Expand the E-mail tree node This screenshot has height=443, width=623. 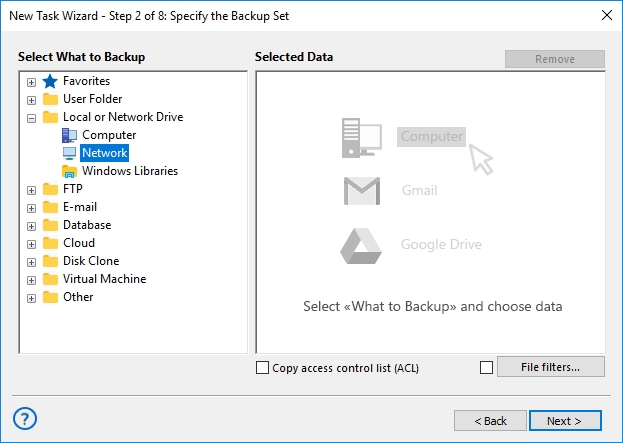31,208
